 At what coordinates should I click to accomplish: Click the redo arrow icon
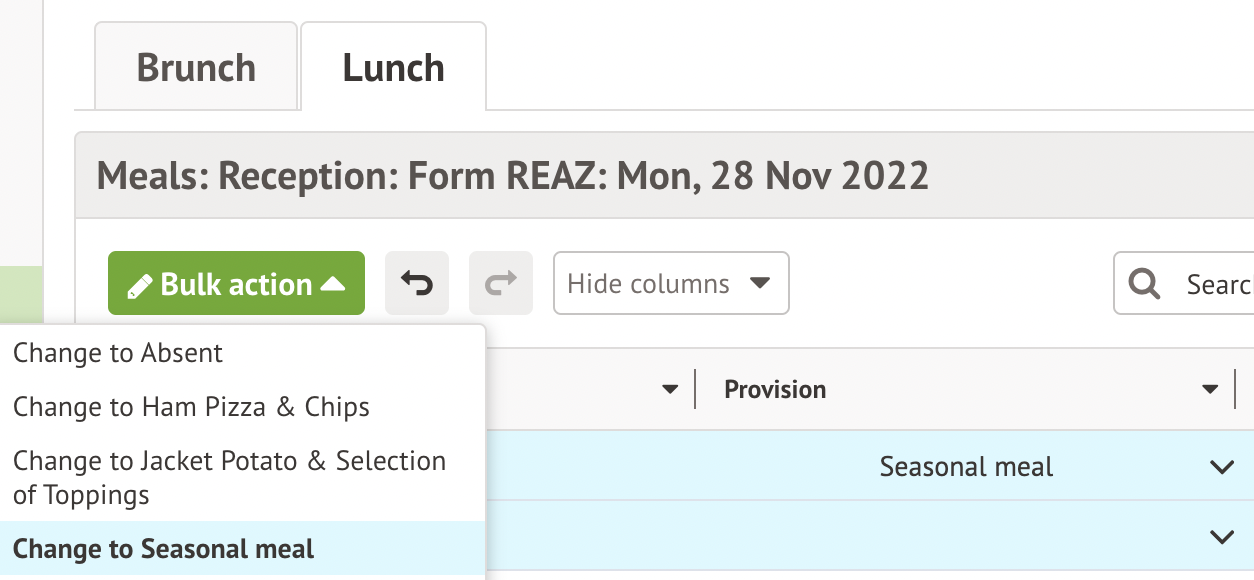point(501,283)
